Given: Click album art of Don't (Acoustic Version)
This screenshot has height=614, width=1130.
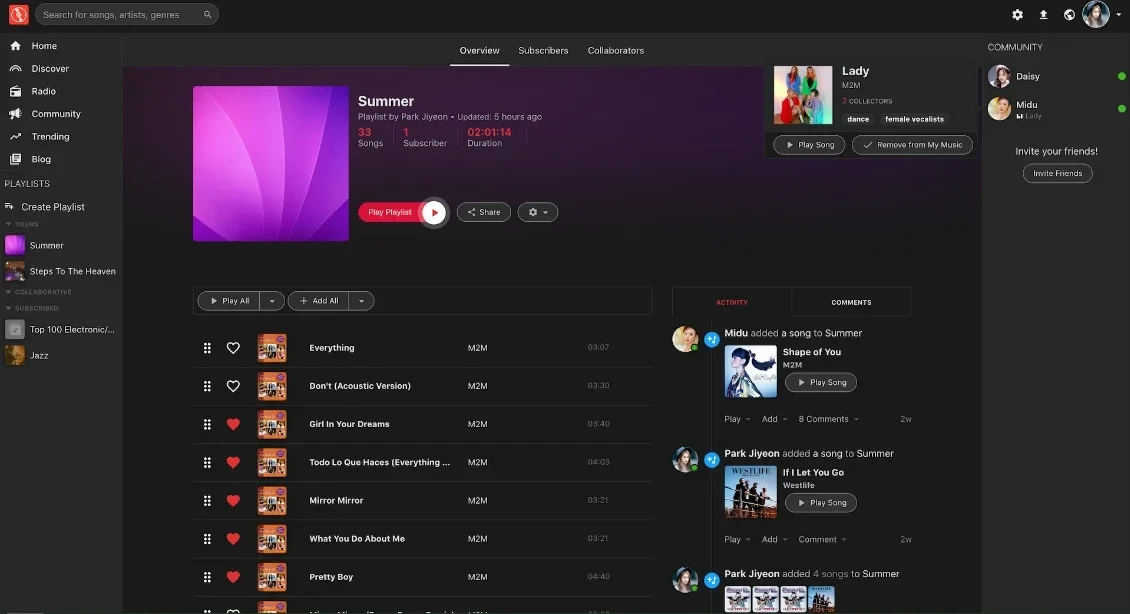Looking at the screenshot, I should [x=272, y=386].
